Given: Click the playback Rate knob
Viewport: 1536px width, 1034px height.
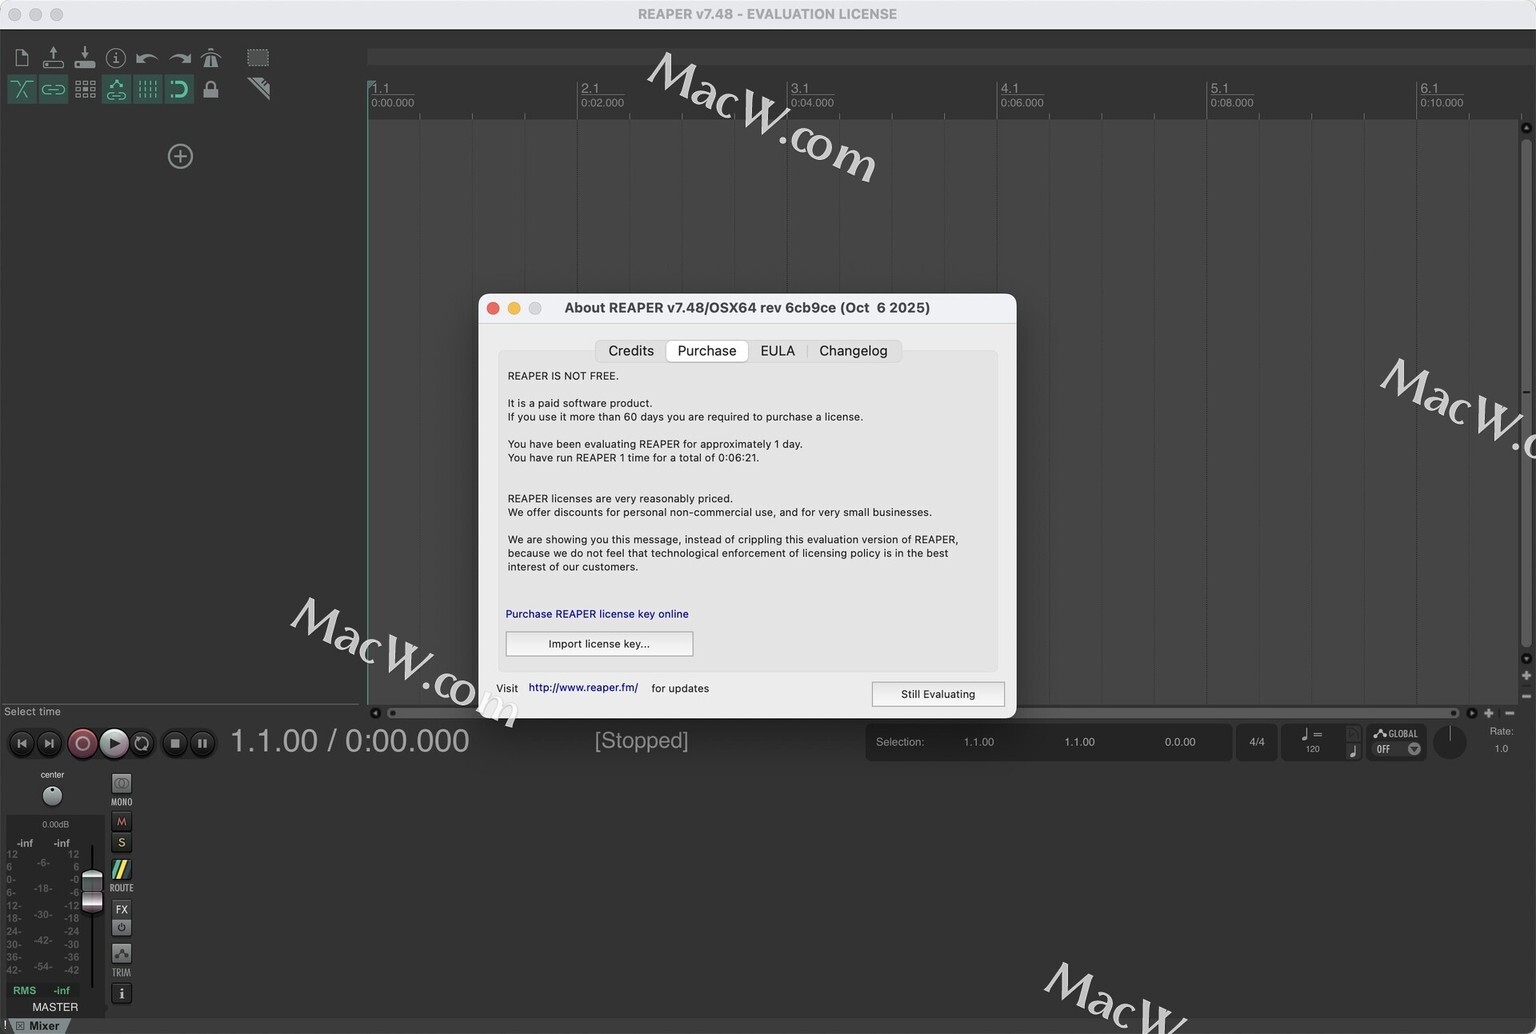Looking at the screenshot, I should [x=1450, y=741].
